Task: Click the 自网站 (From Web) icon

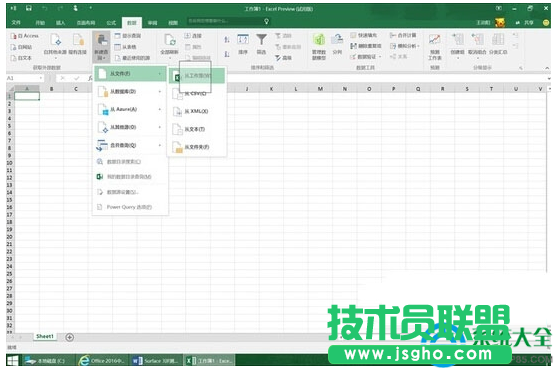Action: (x=13, y=47)
